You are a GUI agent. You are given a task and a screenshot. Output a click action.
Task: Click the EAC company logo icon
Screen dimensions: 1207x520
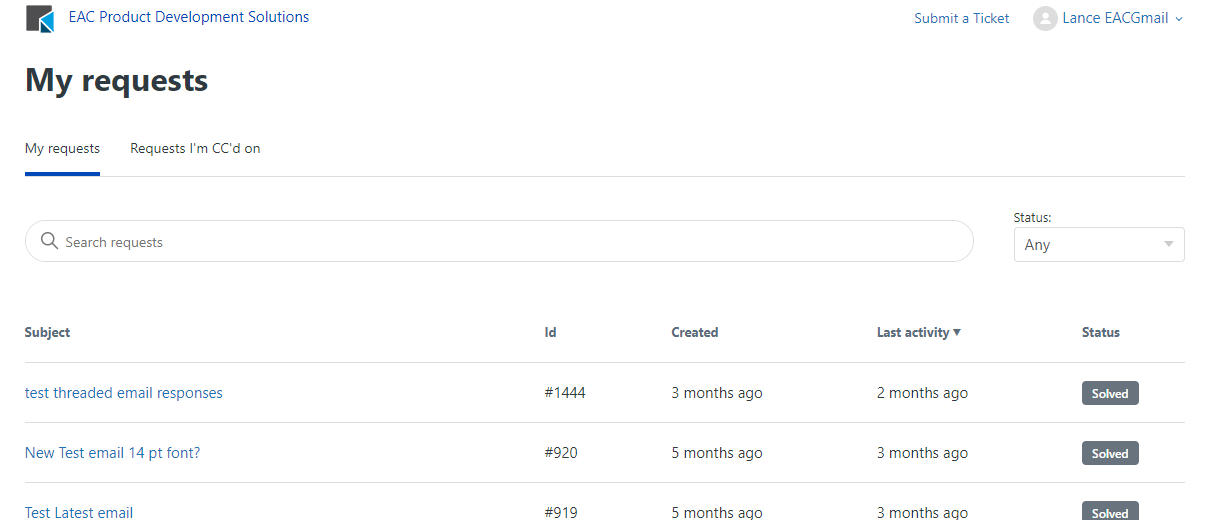[40, 19]
